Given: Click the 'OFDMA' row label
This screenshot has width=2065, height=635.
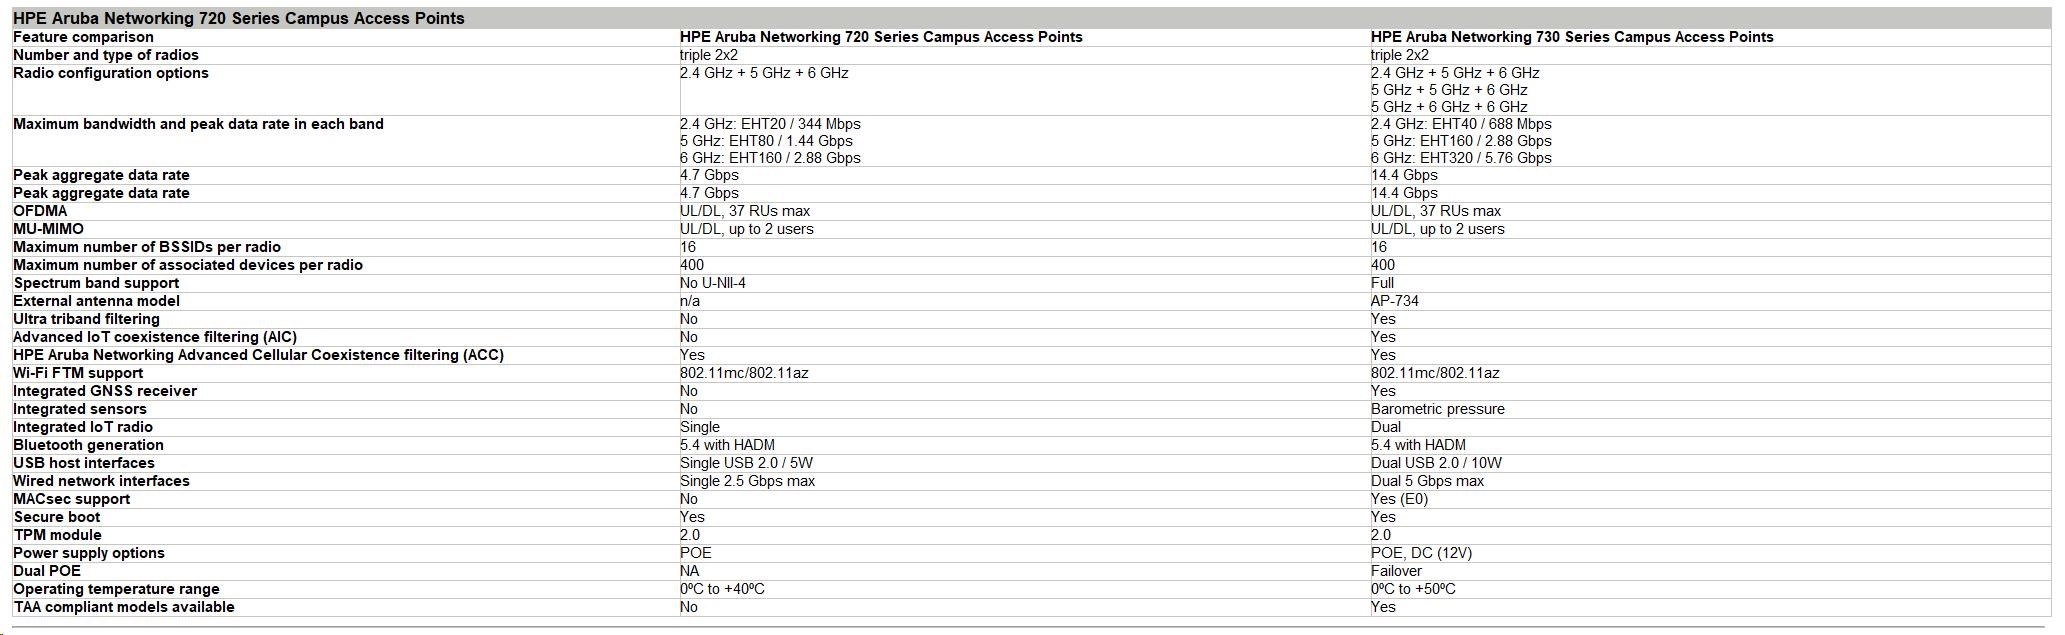Looking at the screenshot, I should (x=40, y=211).
